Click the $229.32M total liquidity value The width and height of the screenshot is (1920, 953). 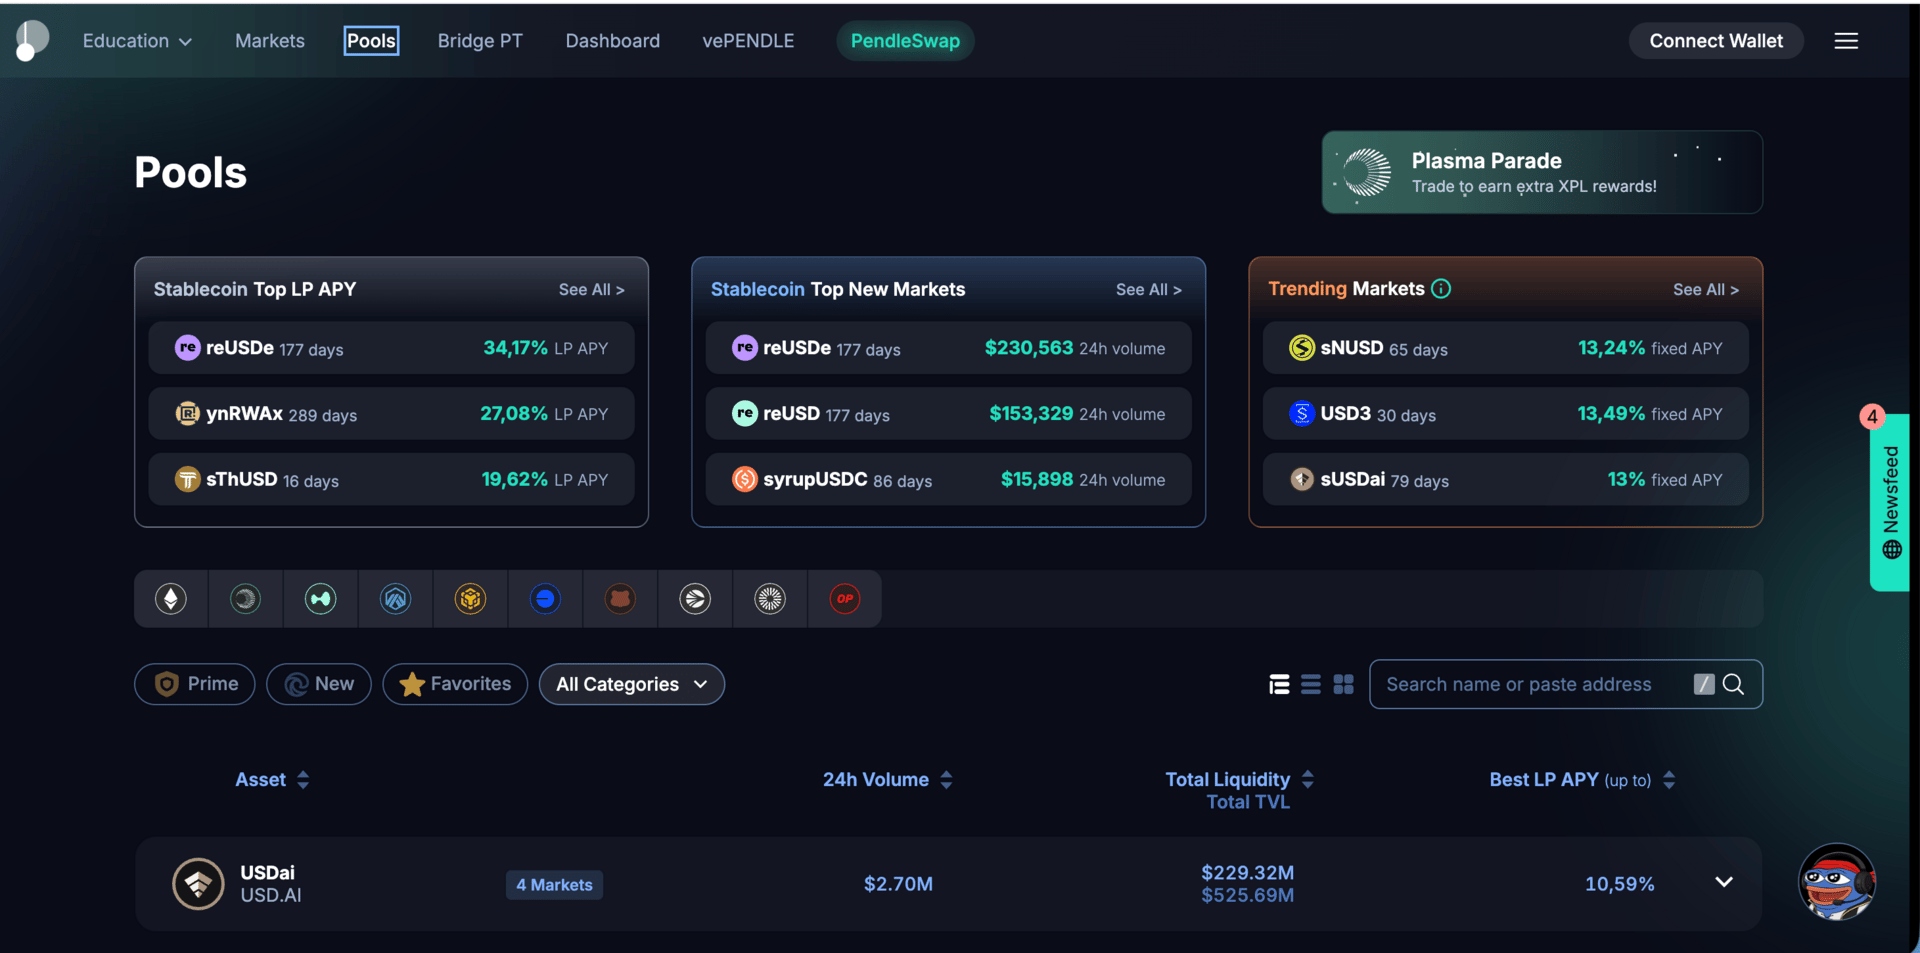[1247, 873]
